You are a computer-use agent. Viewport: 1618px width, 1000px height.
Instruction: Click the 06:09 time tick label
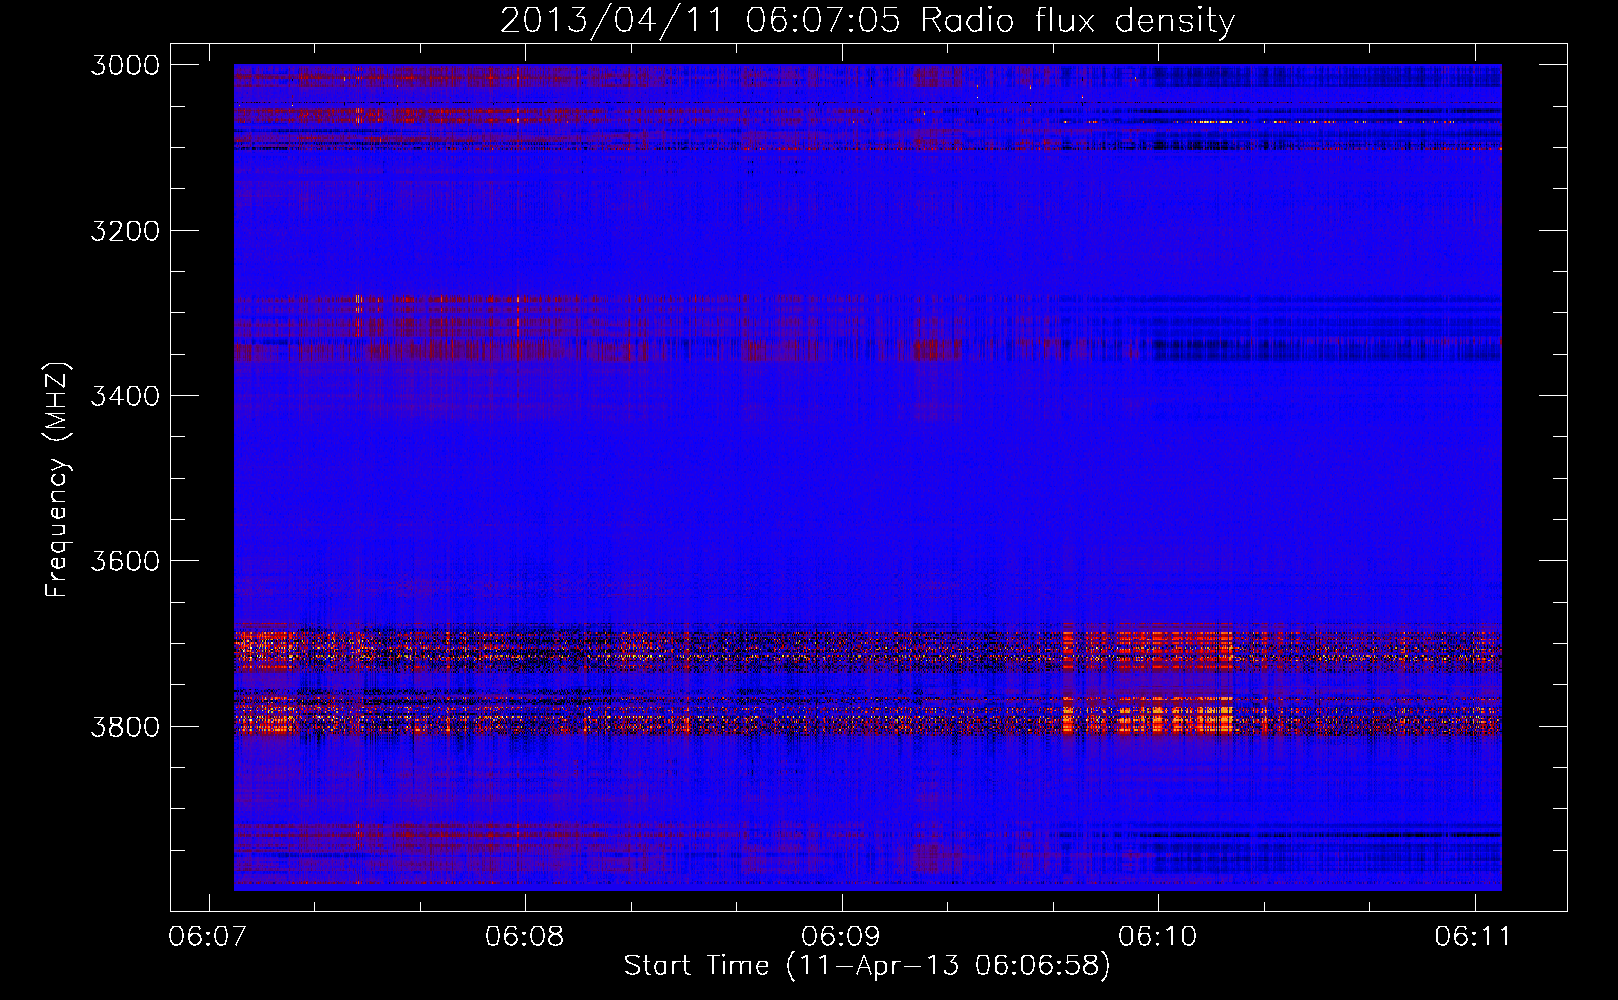click(x=841, y=936)
